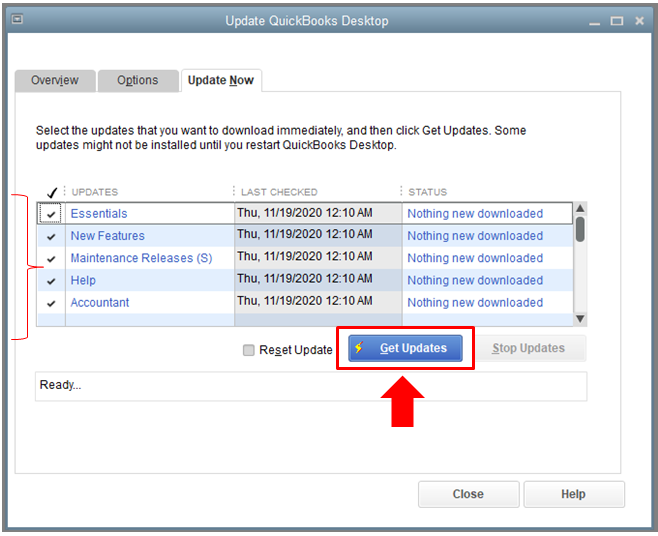
Task: Click Help row 'Nothing new downloaded' status
Action: coord(475,280)
